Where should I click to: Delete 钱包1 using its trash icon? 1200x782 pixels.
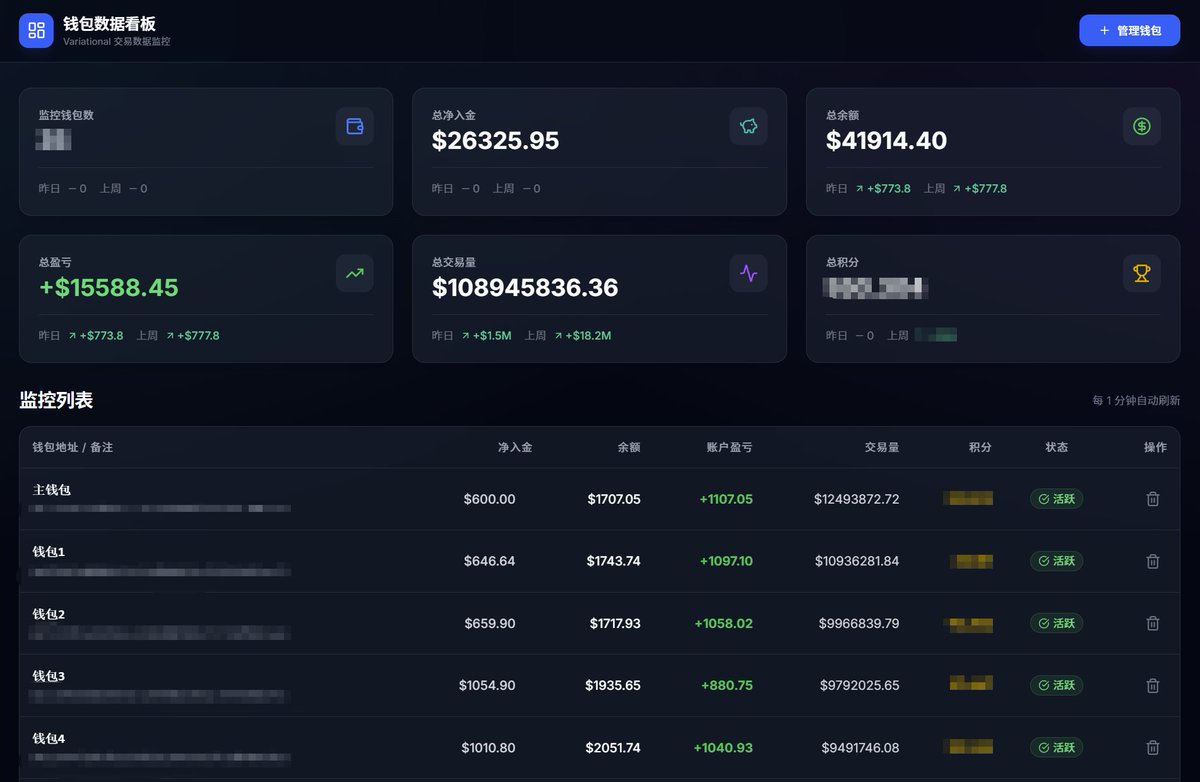tap(1152, 561)
